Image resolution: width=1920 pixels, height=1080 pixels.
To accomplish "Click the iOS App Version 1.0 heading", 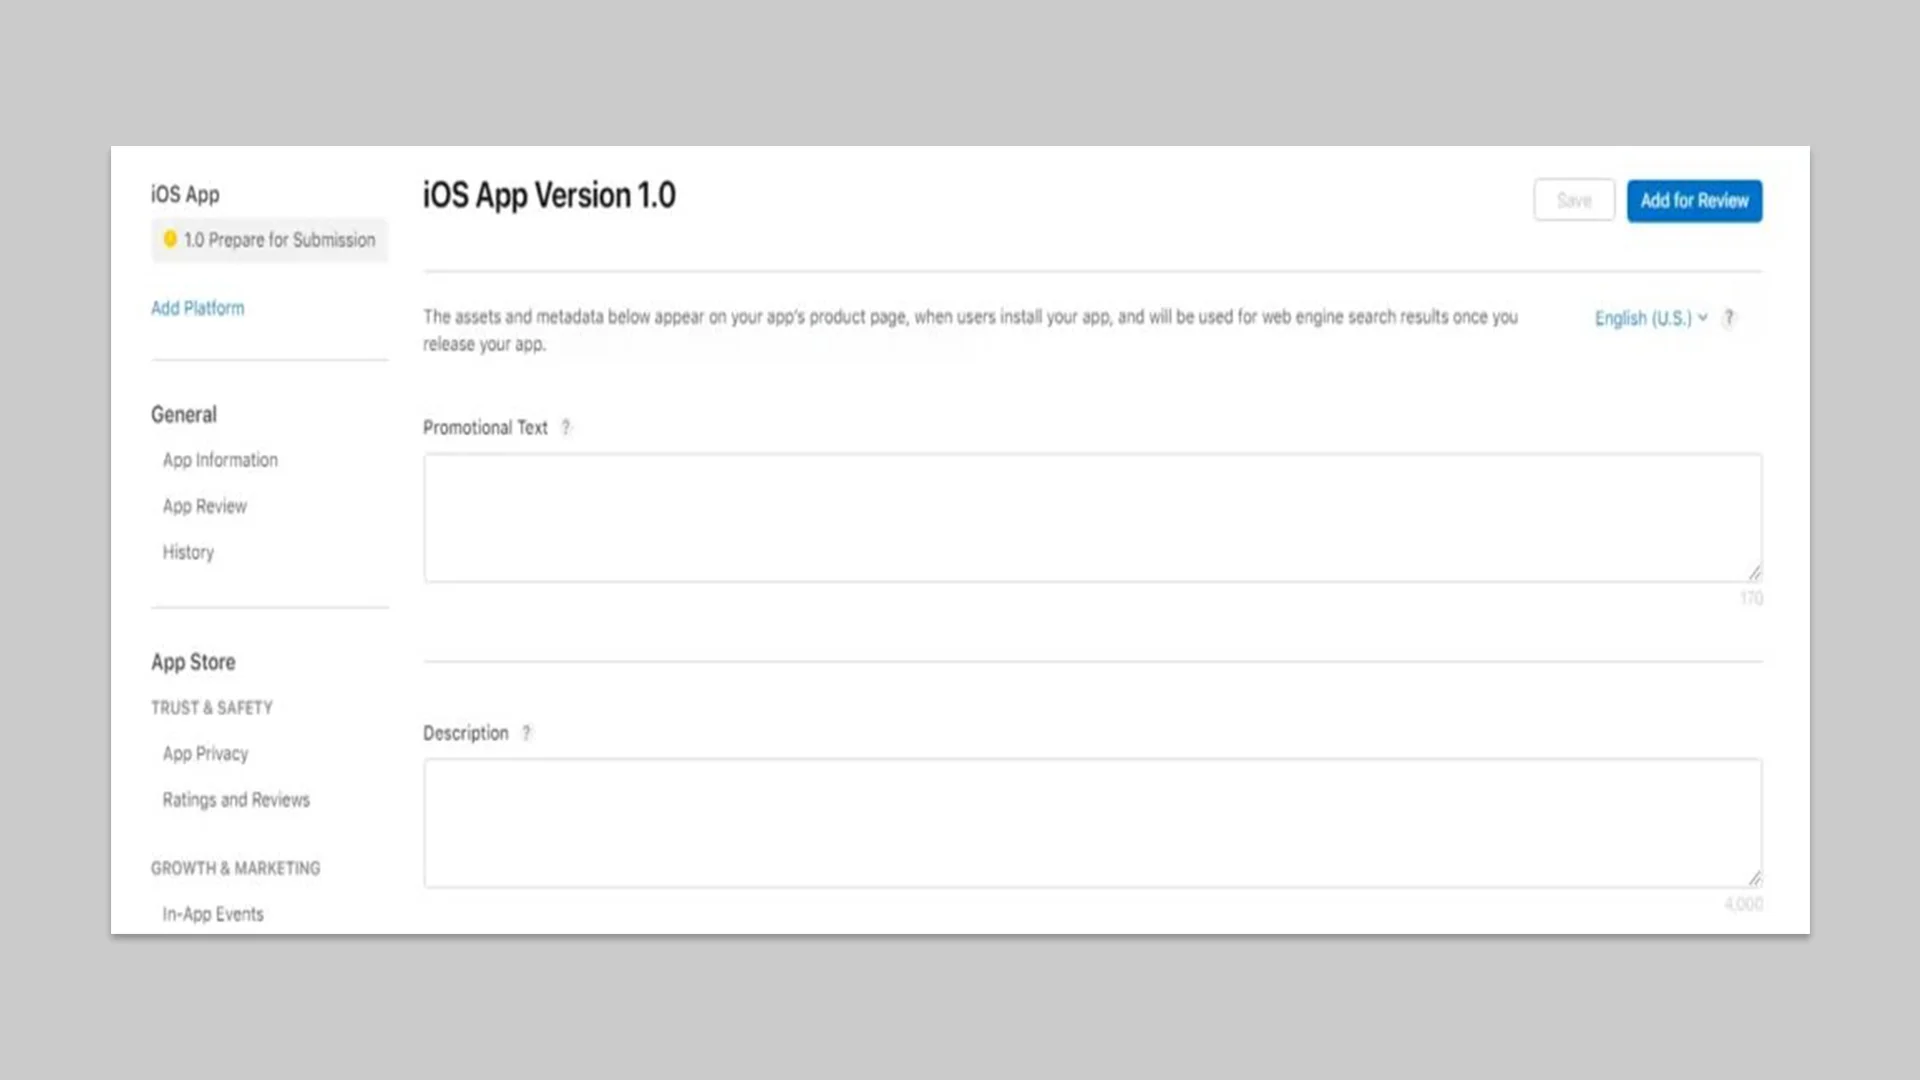I will coord(549,195).
